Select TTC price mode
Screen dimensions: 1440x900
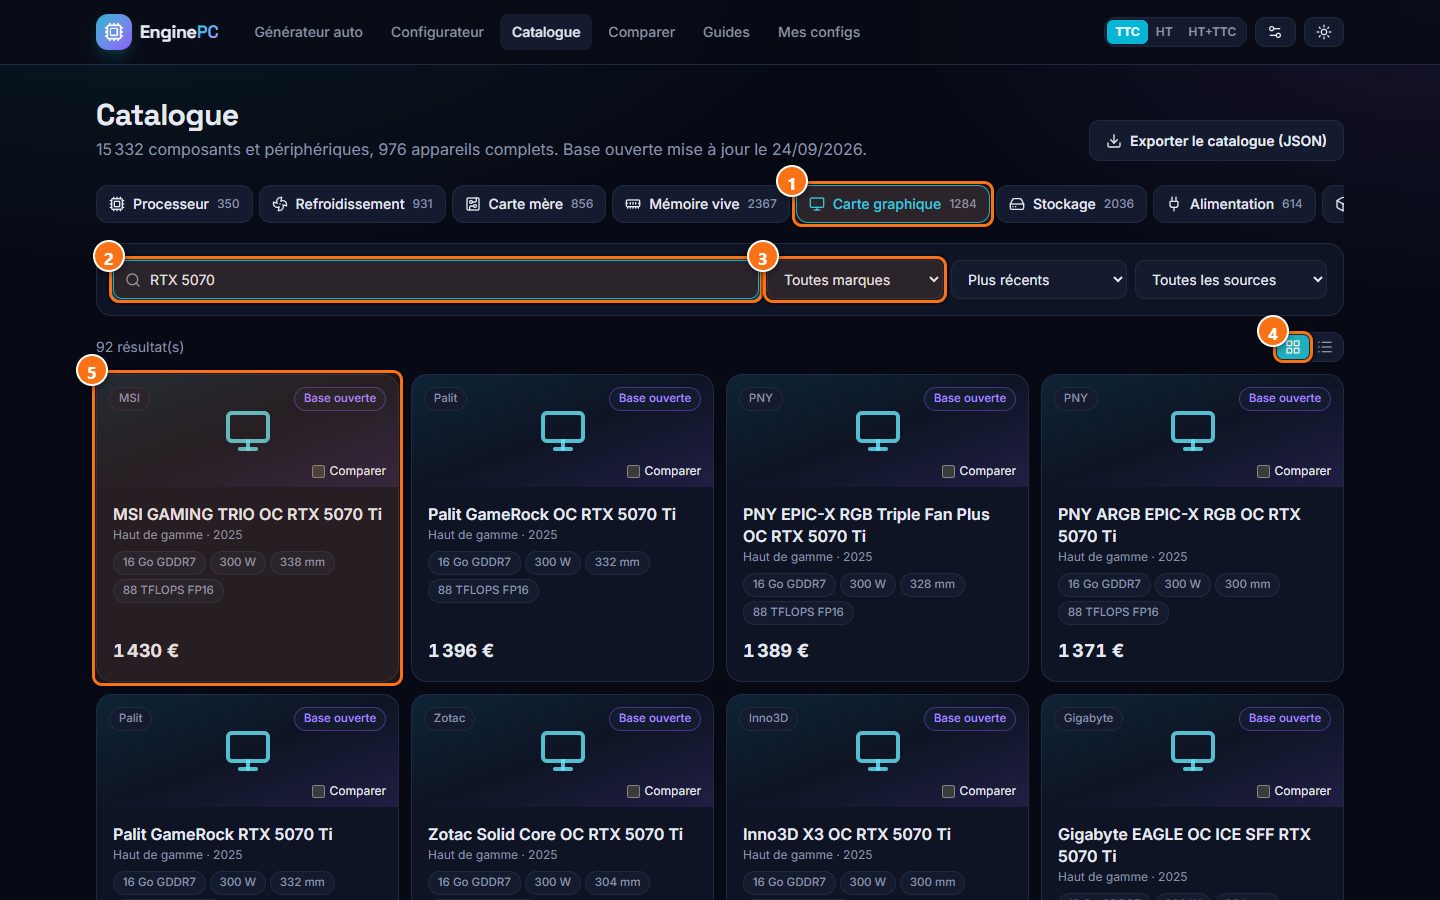pos(1127,32)
